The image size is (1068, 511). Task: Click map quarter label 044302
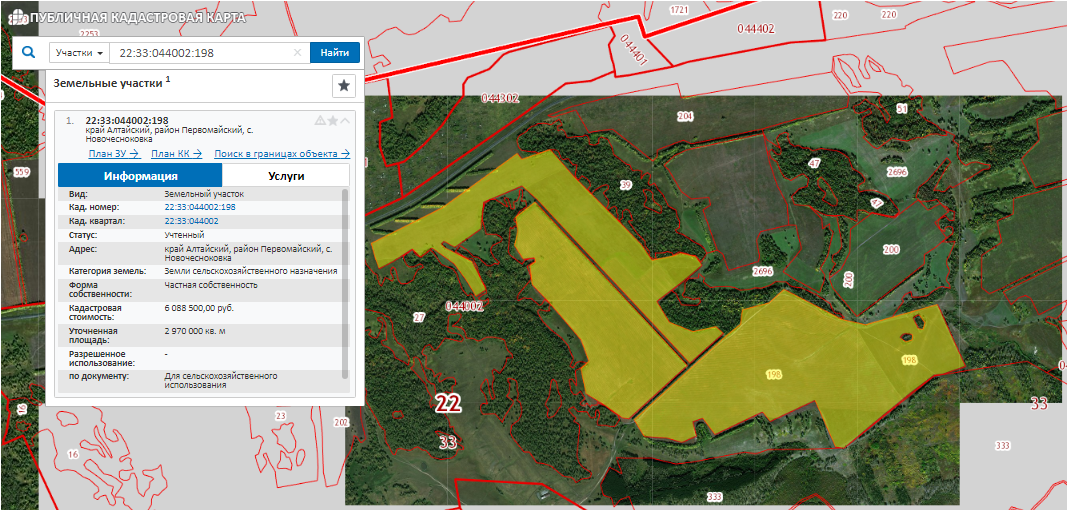click(500, 98)
